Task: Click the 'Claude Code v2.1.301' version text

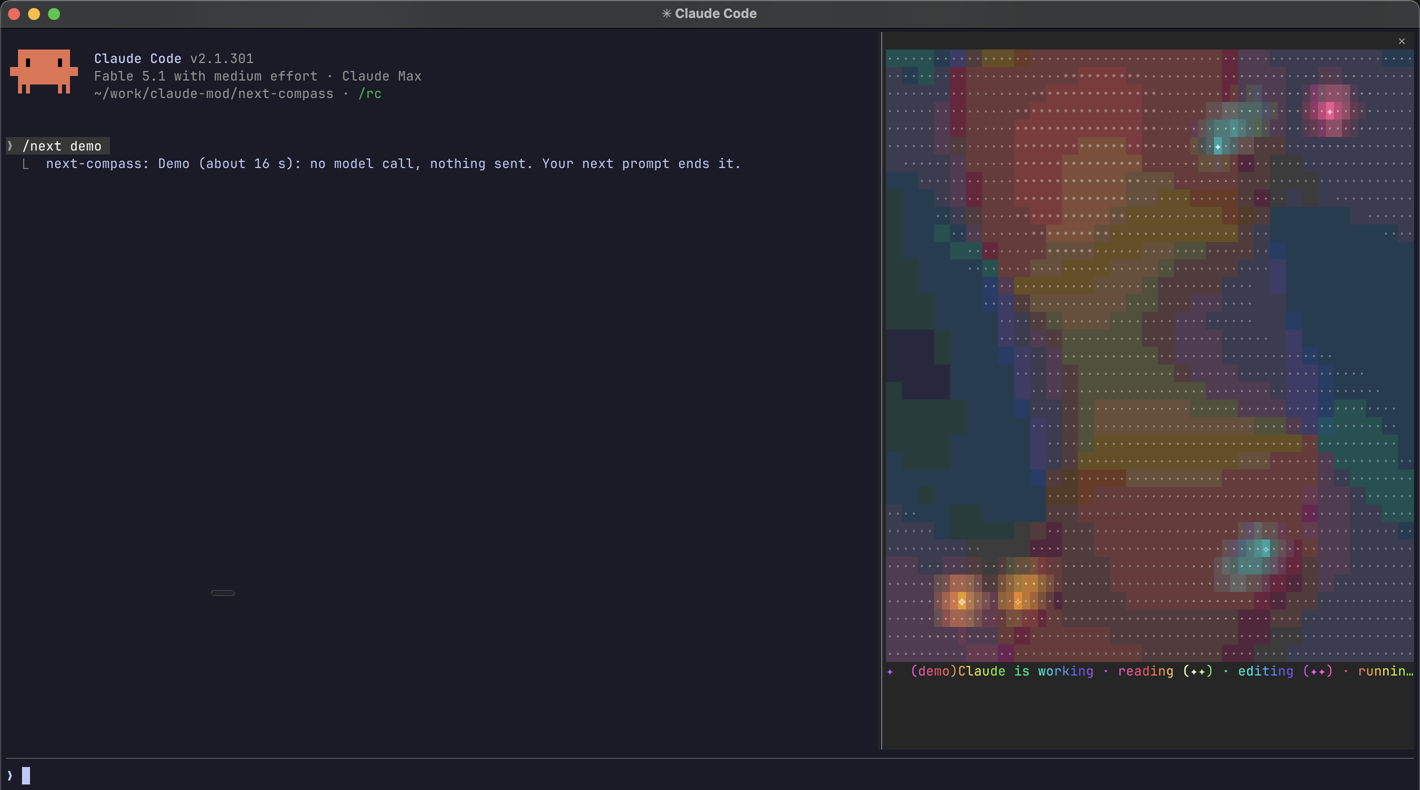Action: coord(174,59)
